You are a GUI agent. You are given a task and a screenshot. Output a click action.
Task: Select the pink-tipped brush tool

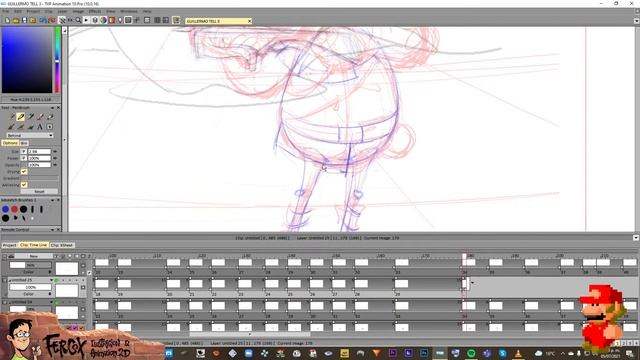tap(40, 117)
